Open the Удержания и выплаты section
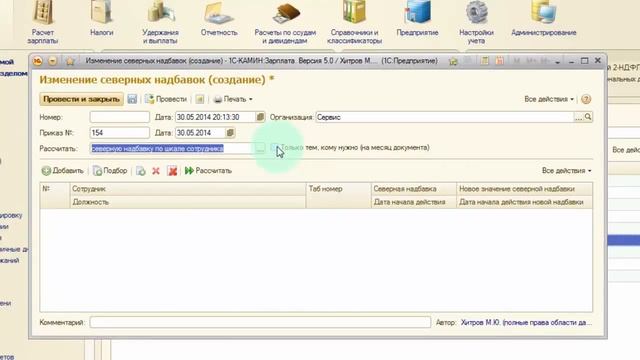 (160, 22)
